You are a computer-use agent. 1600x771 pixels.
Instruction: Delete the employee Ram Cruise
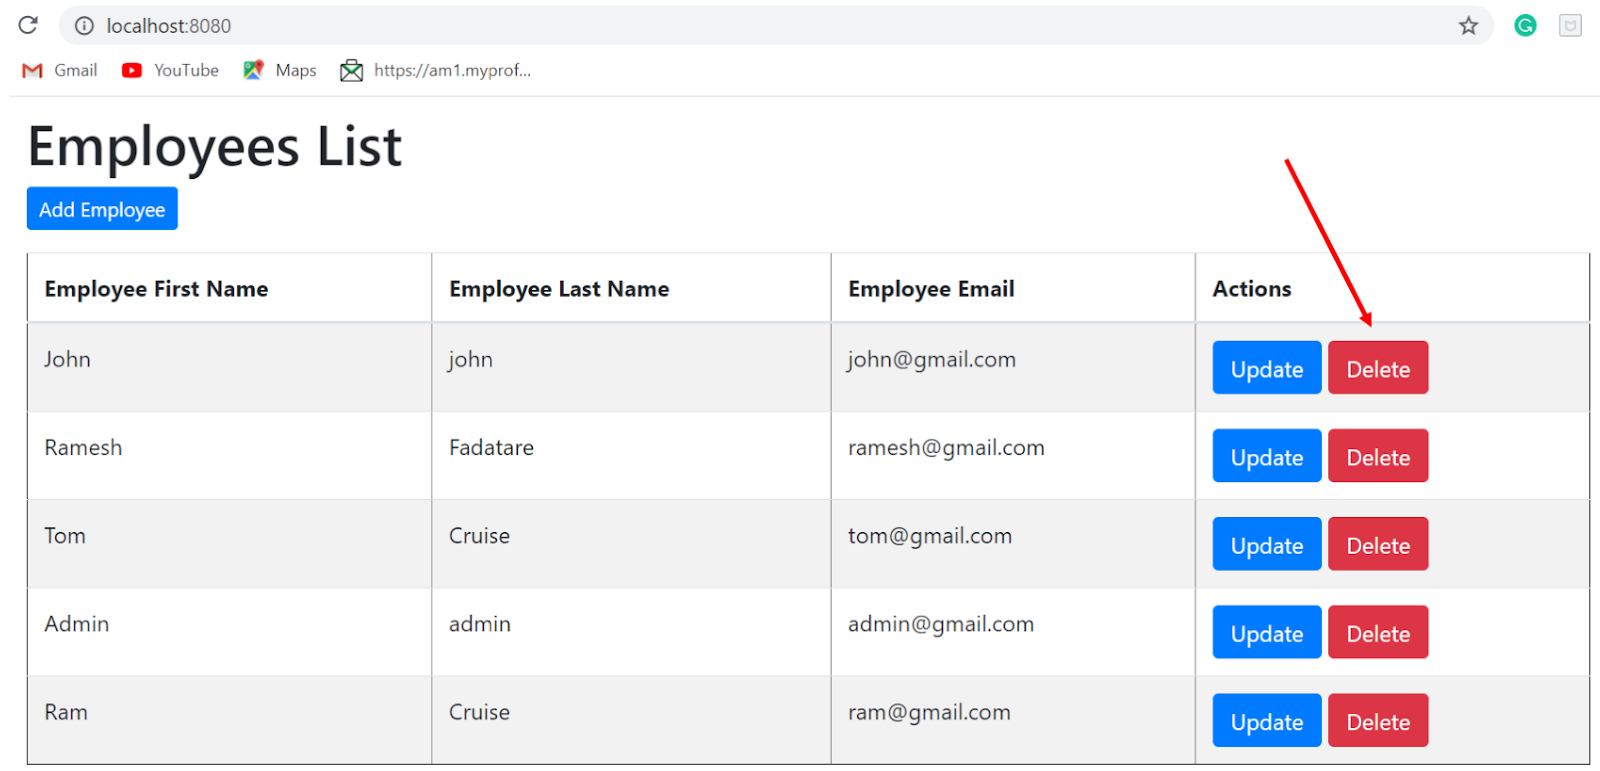click(1377, 720)
